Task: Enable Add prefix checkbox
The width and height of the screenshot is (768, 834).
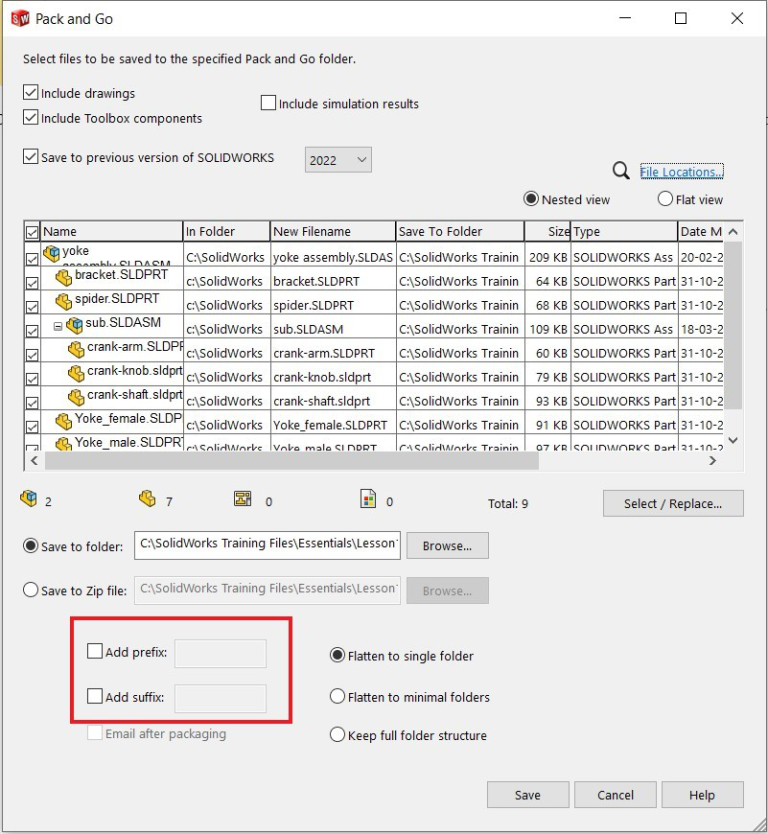Action: 95,651
